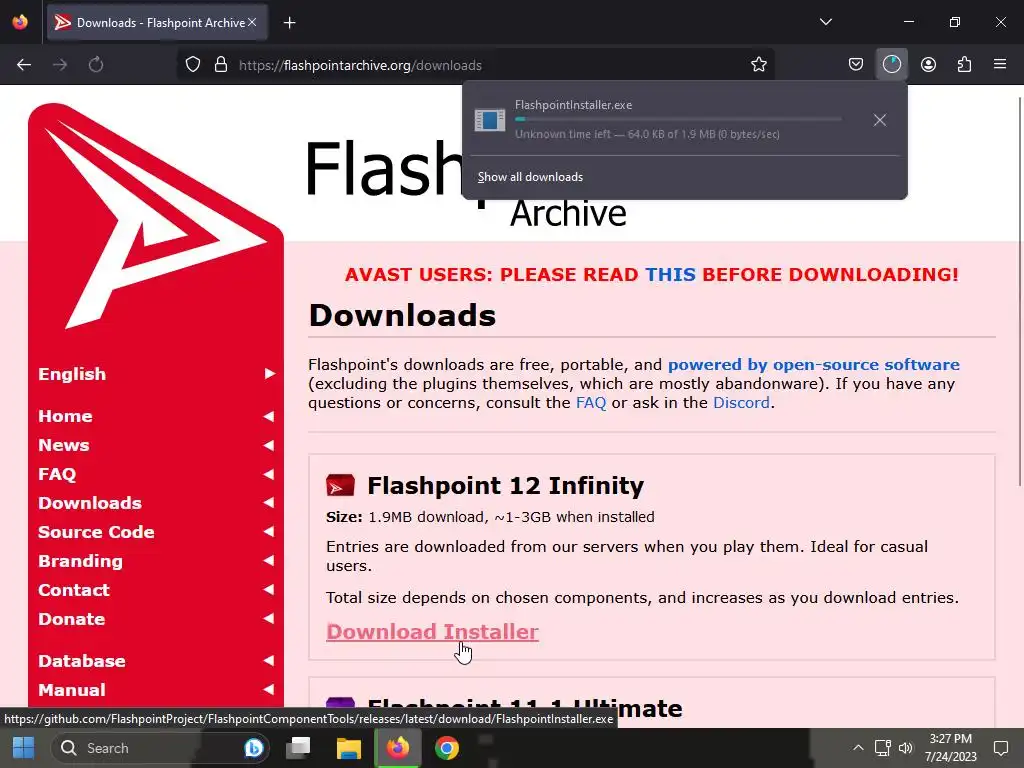1024x768 pixels.
Task: Open the notification center icon
Action: (x=1000, y=748)
